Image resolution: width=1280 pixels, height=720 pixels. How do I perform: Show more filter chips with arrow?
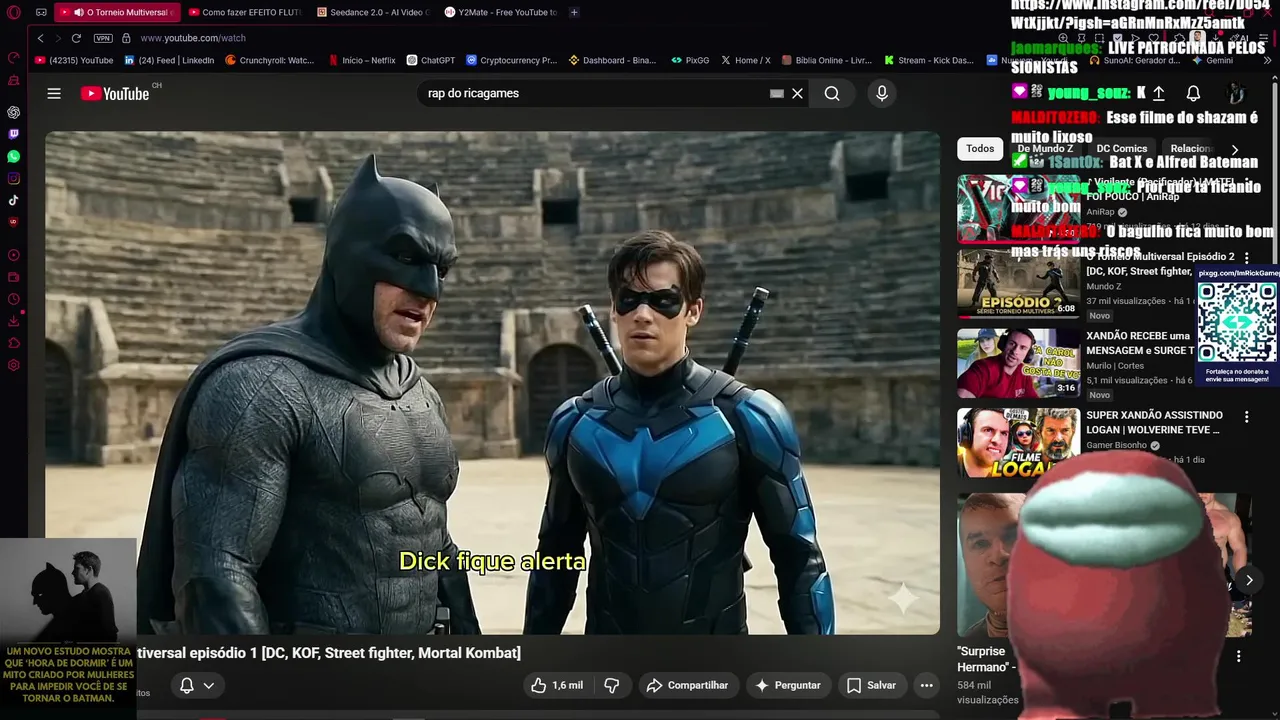[x=1234, y=149]
